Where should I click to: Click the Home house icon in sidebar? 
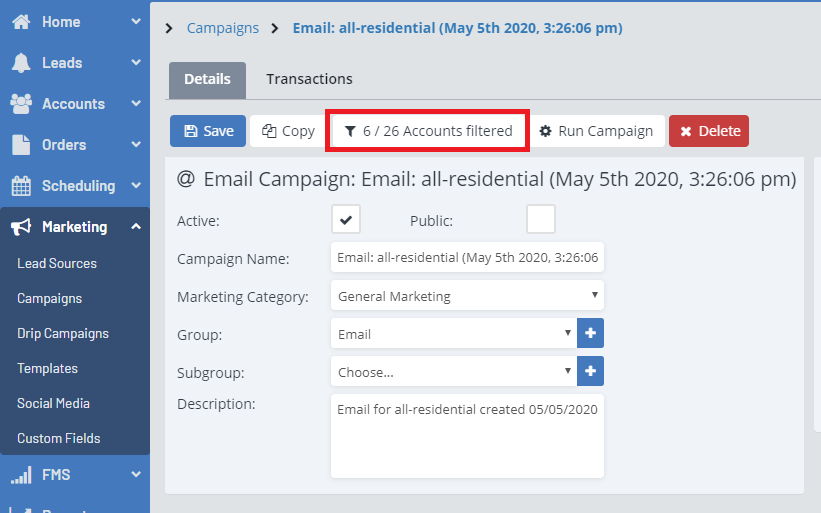tap(21, 22)
